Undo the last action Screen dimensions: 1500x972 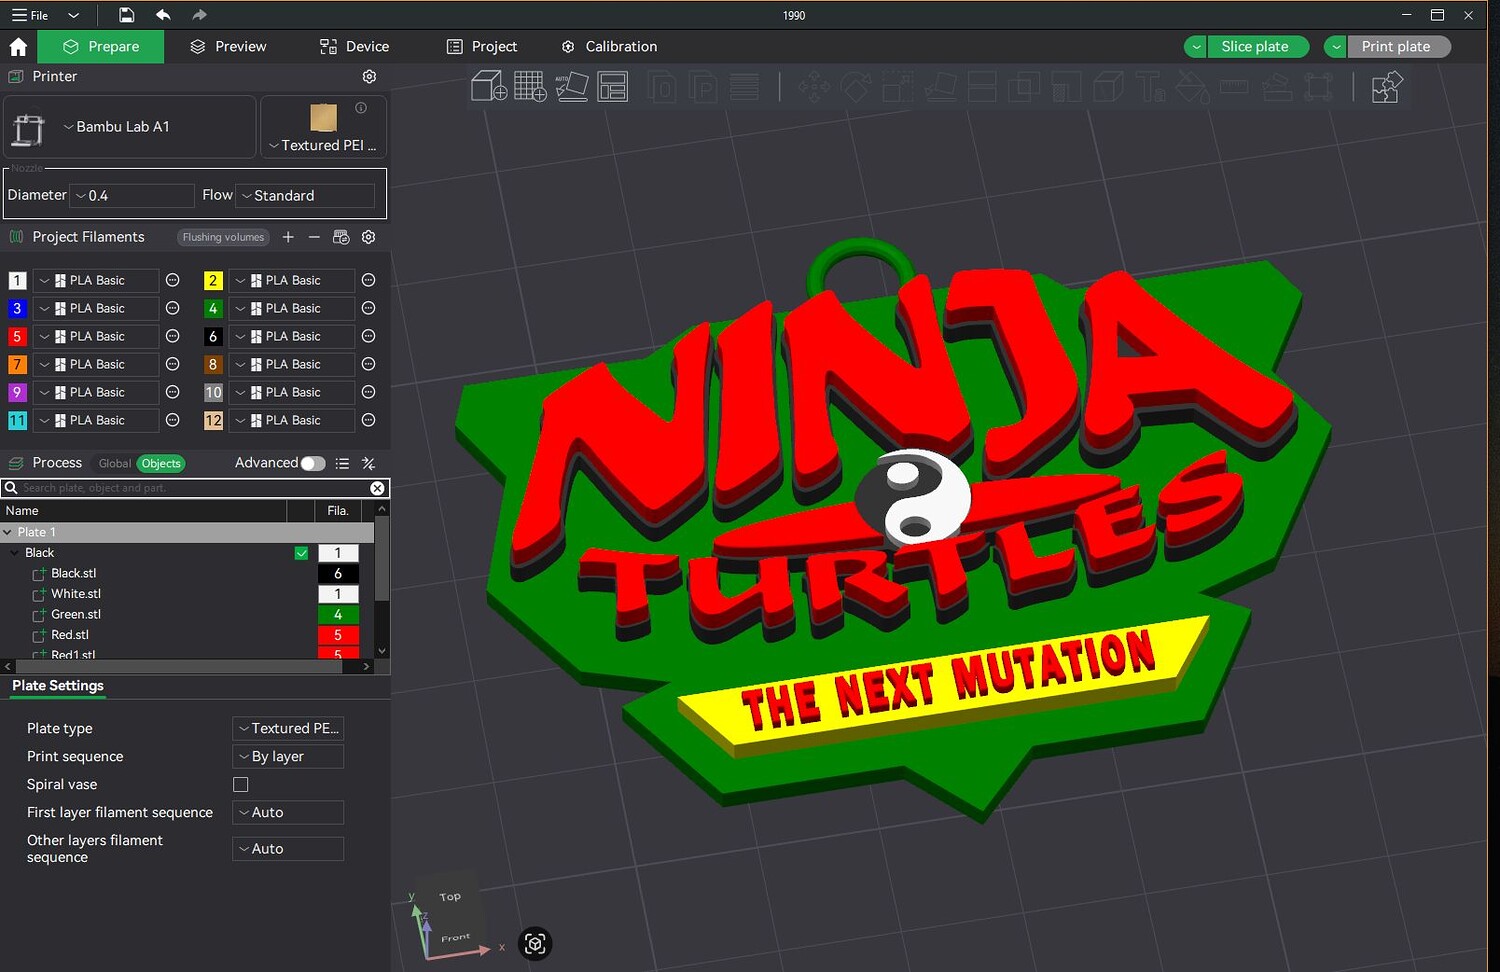163,15
